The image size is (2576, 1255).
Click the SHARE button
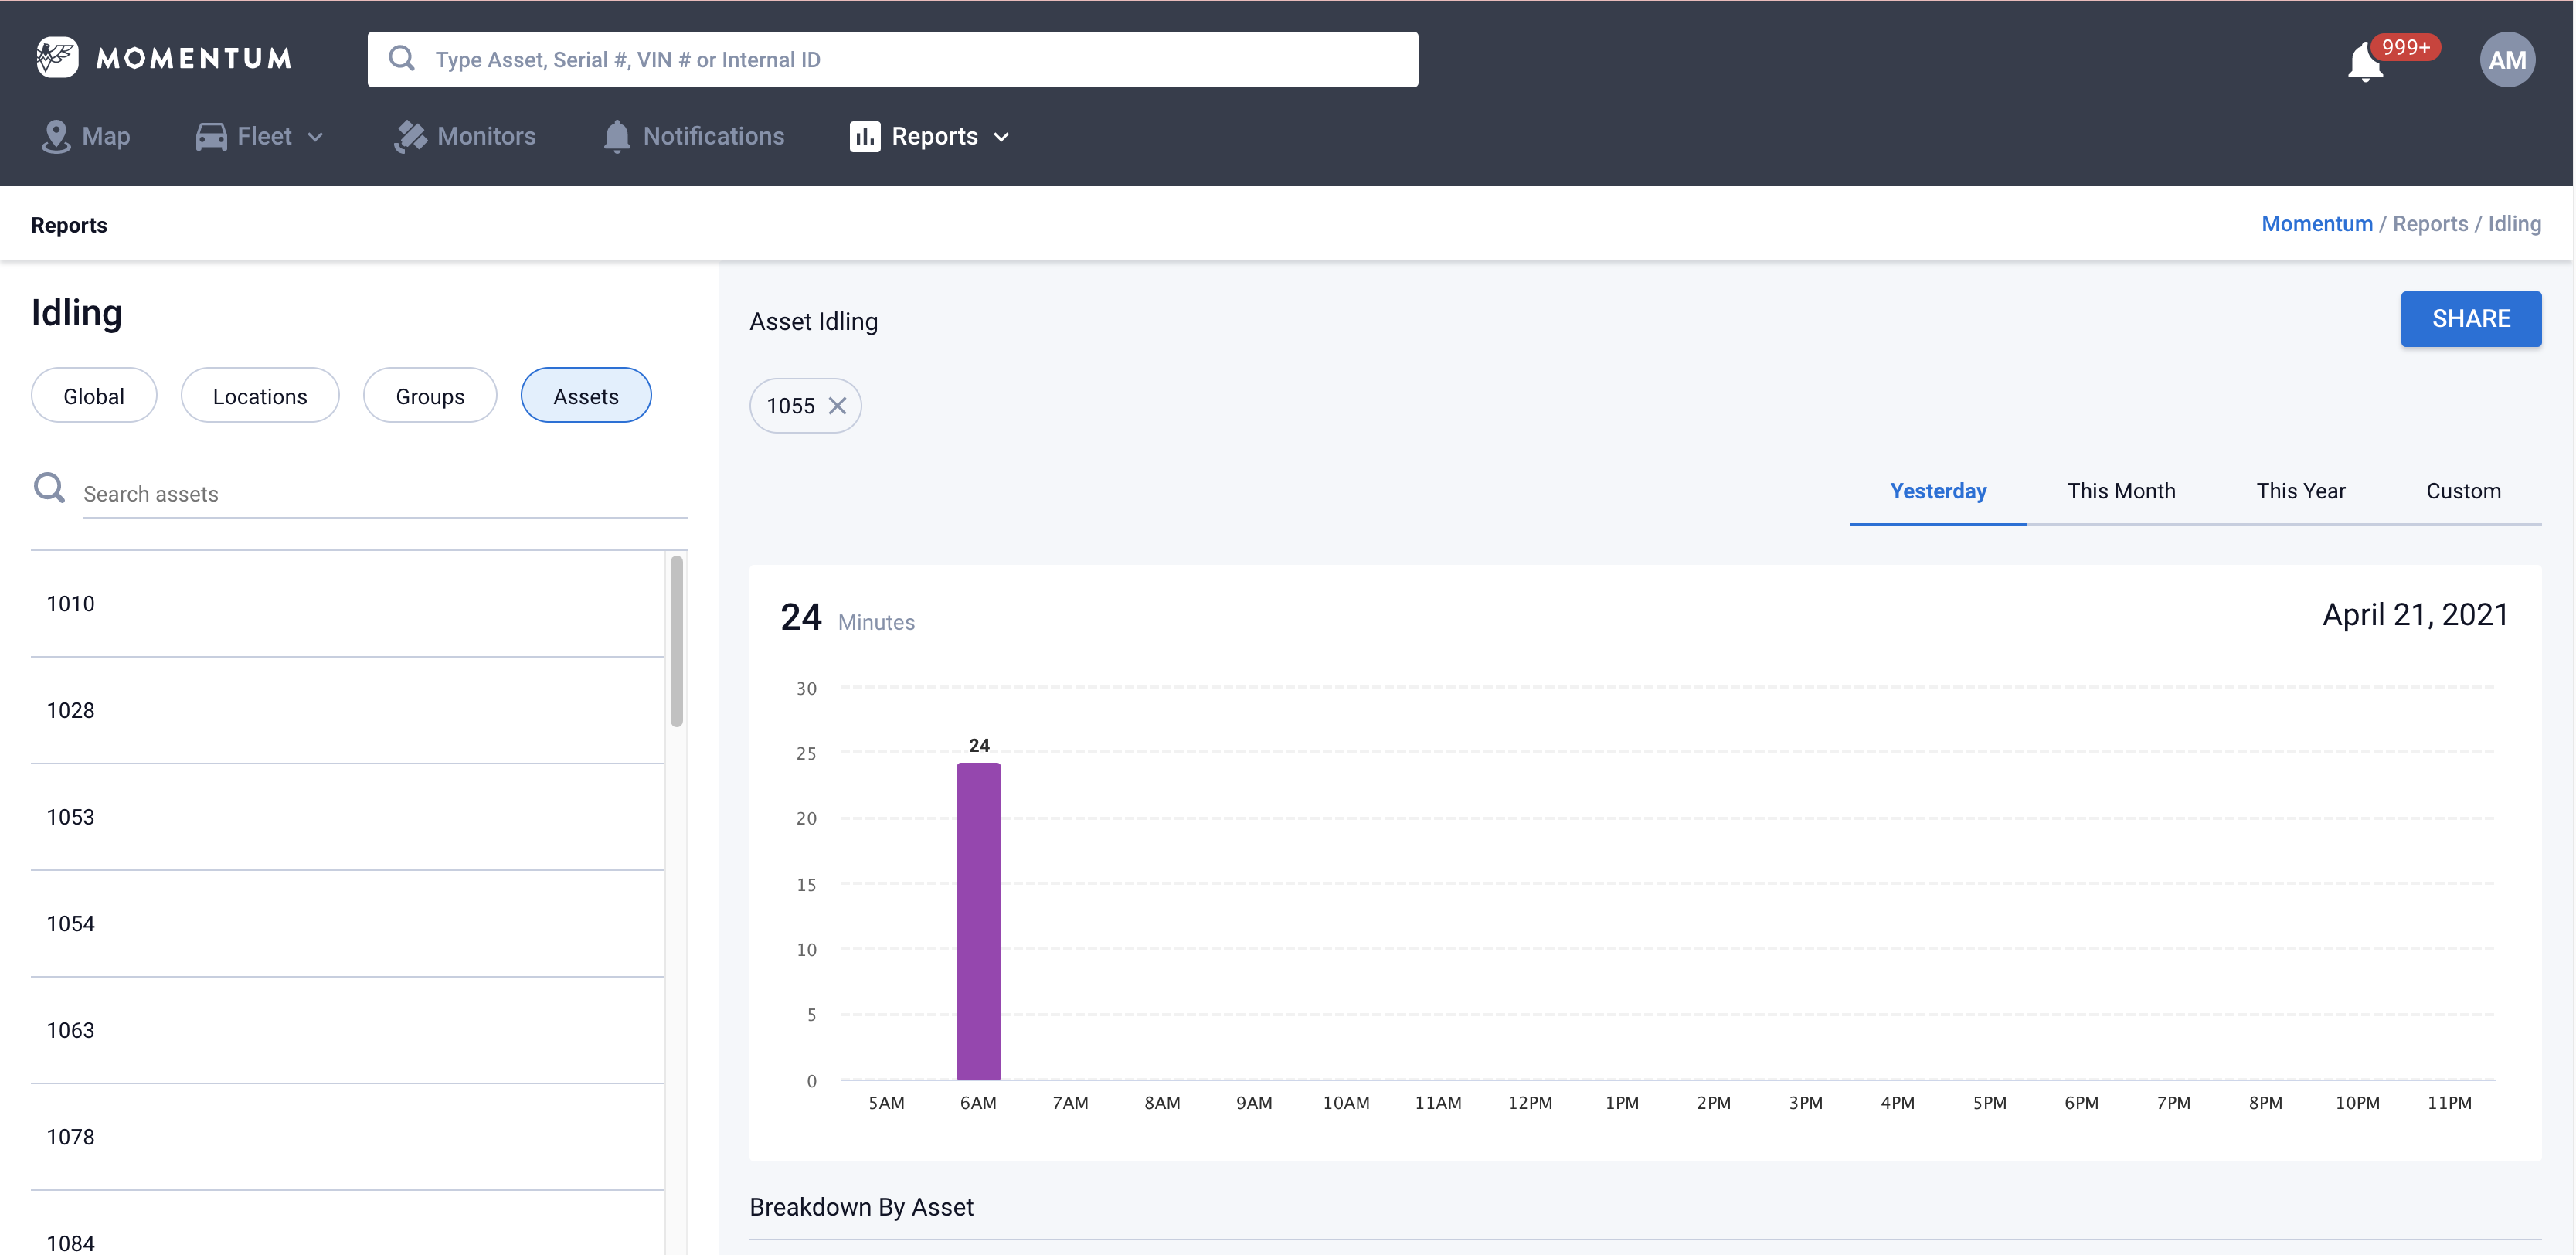[2470, 319]
